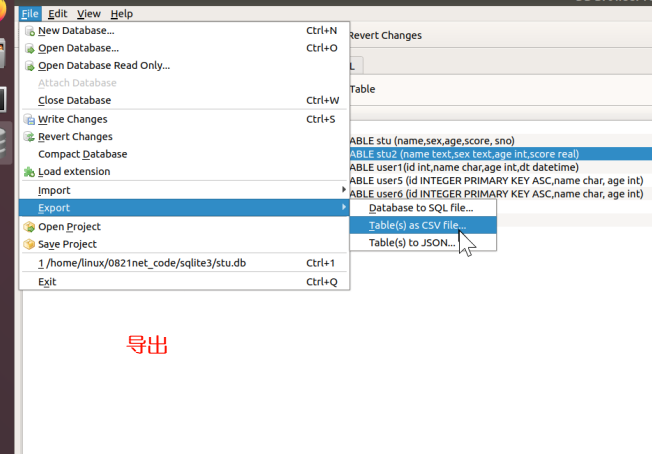Click the Open Database Read Only icon
The height and width of the screenshot is (454, 652).
[30, 66]
